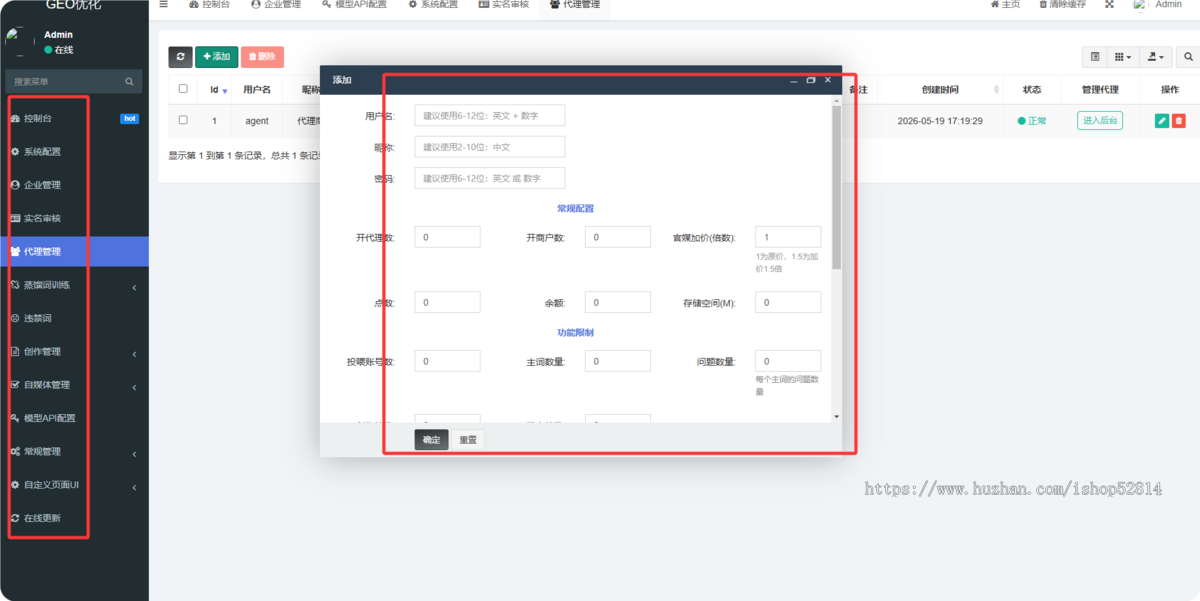Click the search magnifier in sidebar search box
Screen dimensions: 1200x601
(x=129, y=82)
